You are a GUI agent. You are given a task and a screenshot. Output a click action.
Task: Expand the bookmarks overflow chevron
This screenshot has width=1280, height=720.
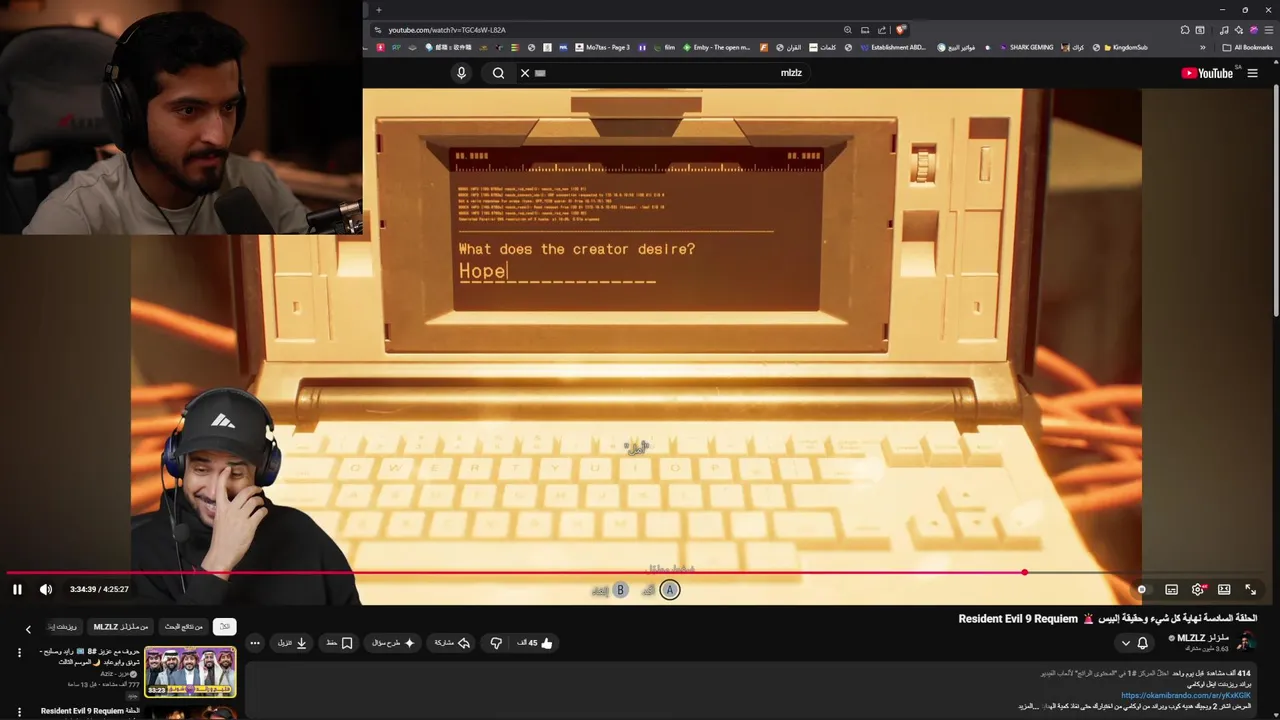[1203, 47]
